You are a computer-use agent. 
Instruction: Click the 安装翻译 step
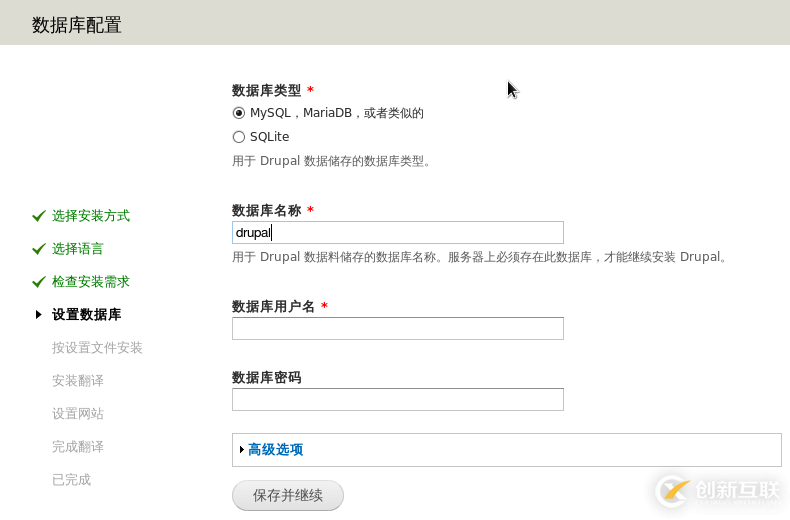point(78,380)
